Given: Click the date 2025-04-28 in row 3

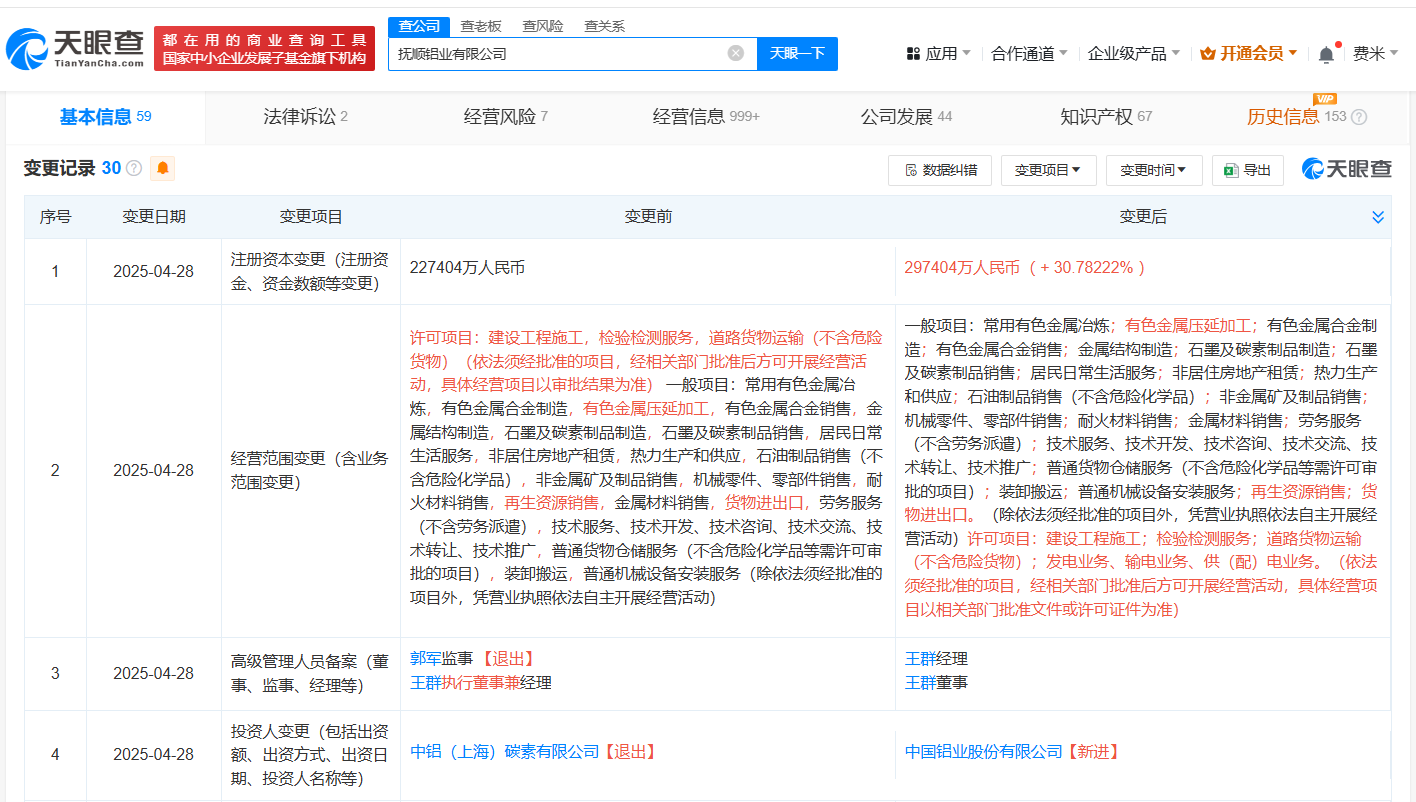Looking at the screenshot, I should 154,674.
